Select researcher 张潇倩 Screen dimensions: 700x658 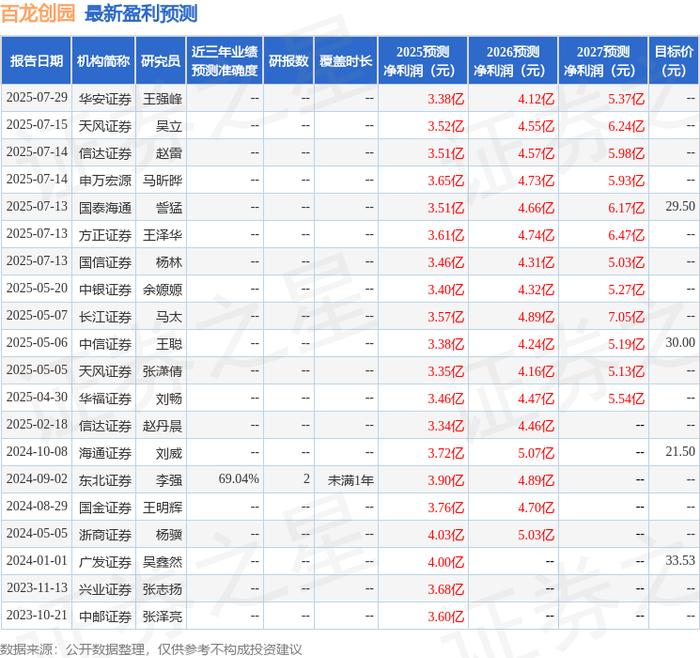[x=162, y=371]
